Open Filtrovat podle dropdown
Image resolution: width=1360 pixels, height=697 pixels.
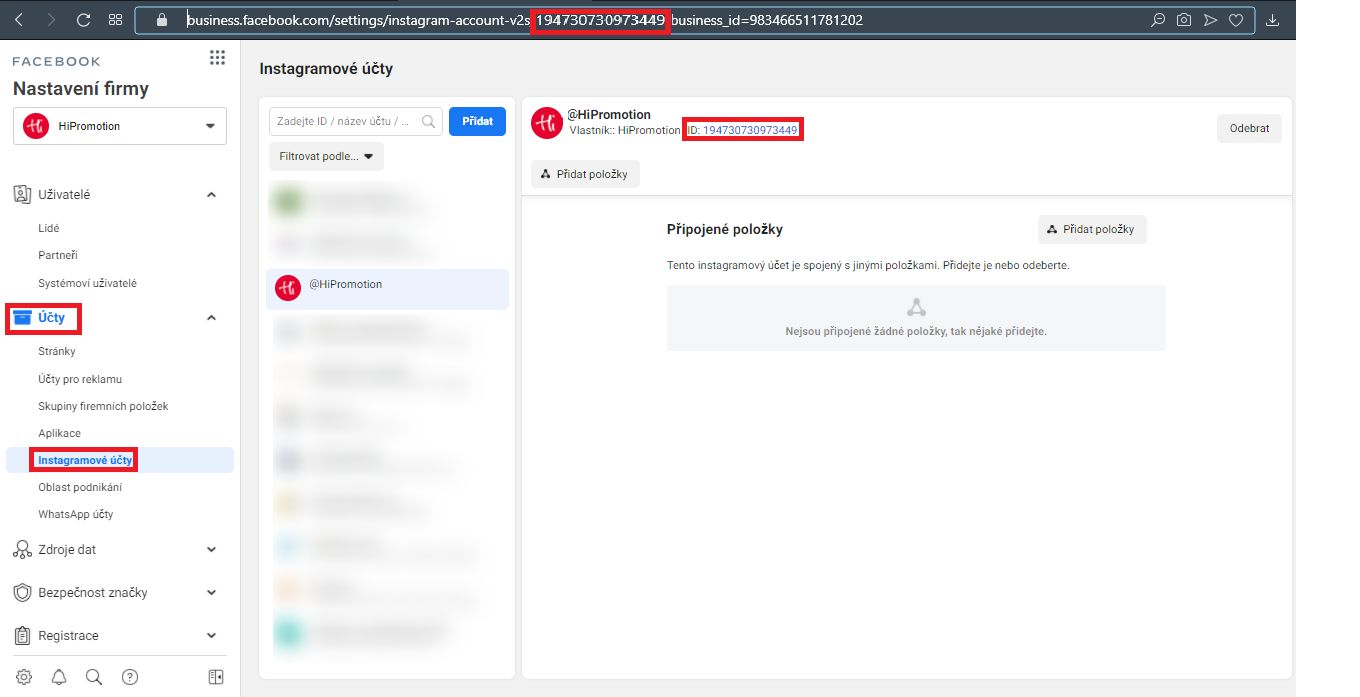(326, 157)
